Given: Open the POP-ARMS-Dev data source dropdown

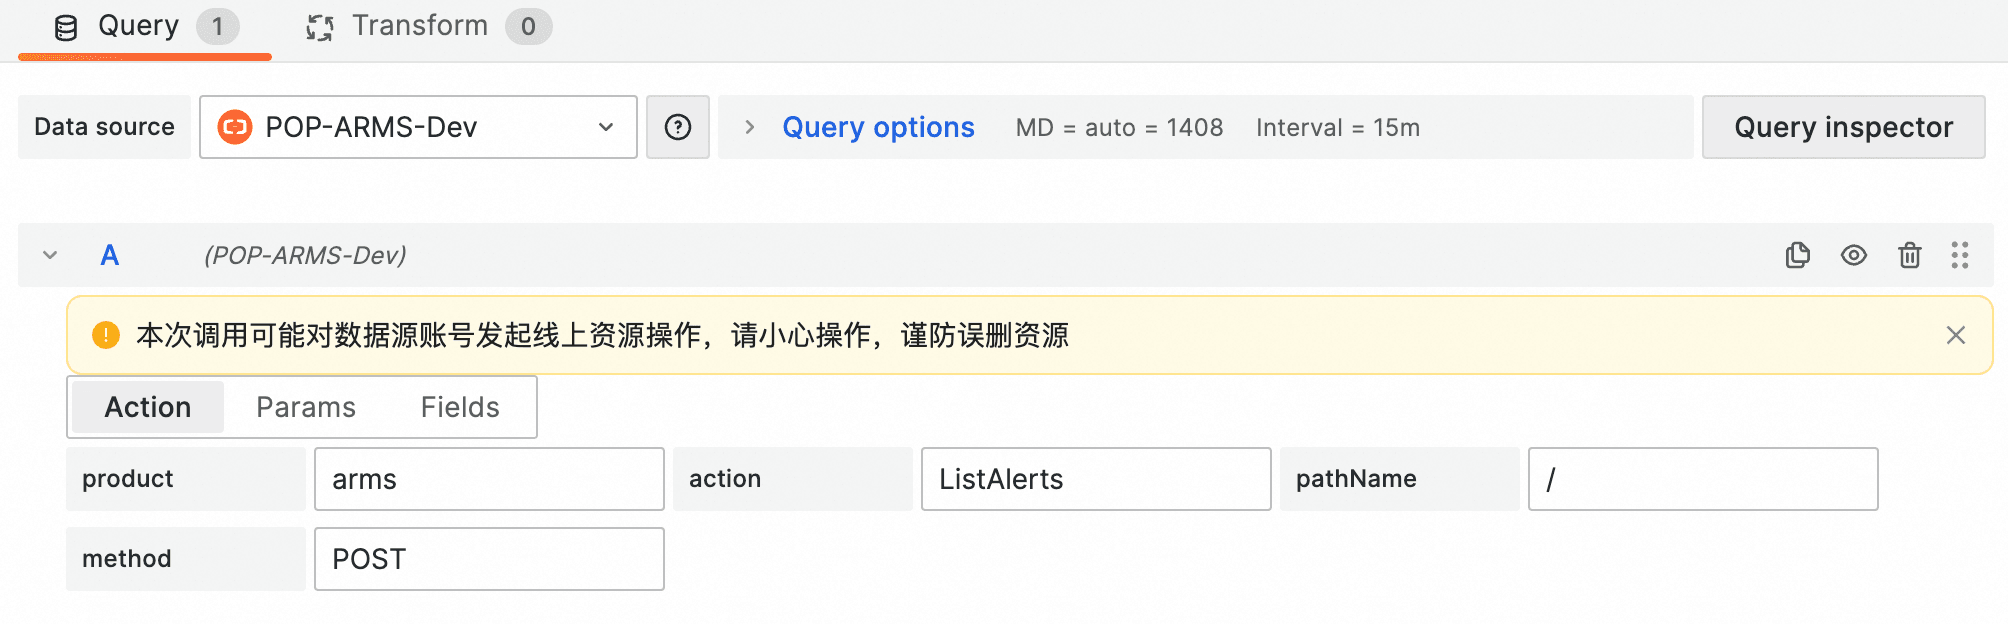Looking at the screenshot, I should (605, 127).
